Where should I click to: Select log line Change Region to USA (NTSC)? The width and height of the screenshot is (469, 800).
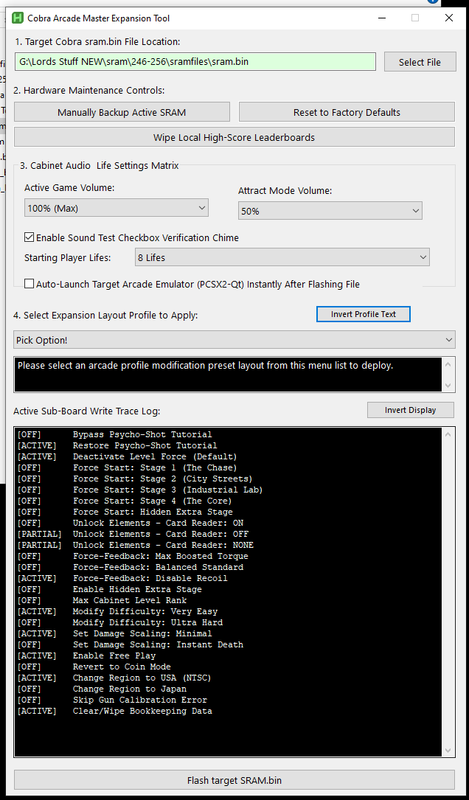[x=114, y=678]
